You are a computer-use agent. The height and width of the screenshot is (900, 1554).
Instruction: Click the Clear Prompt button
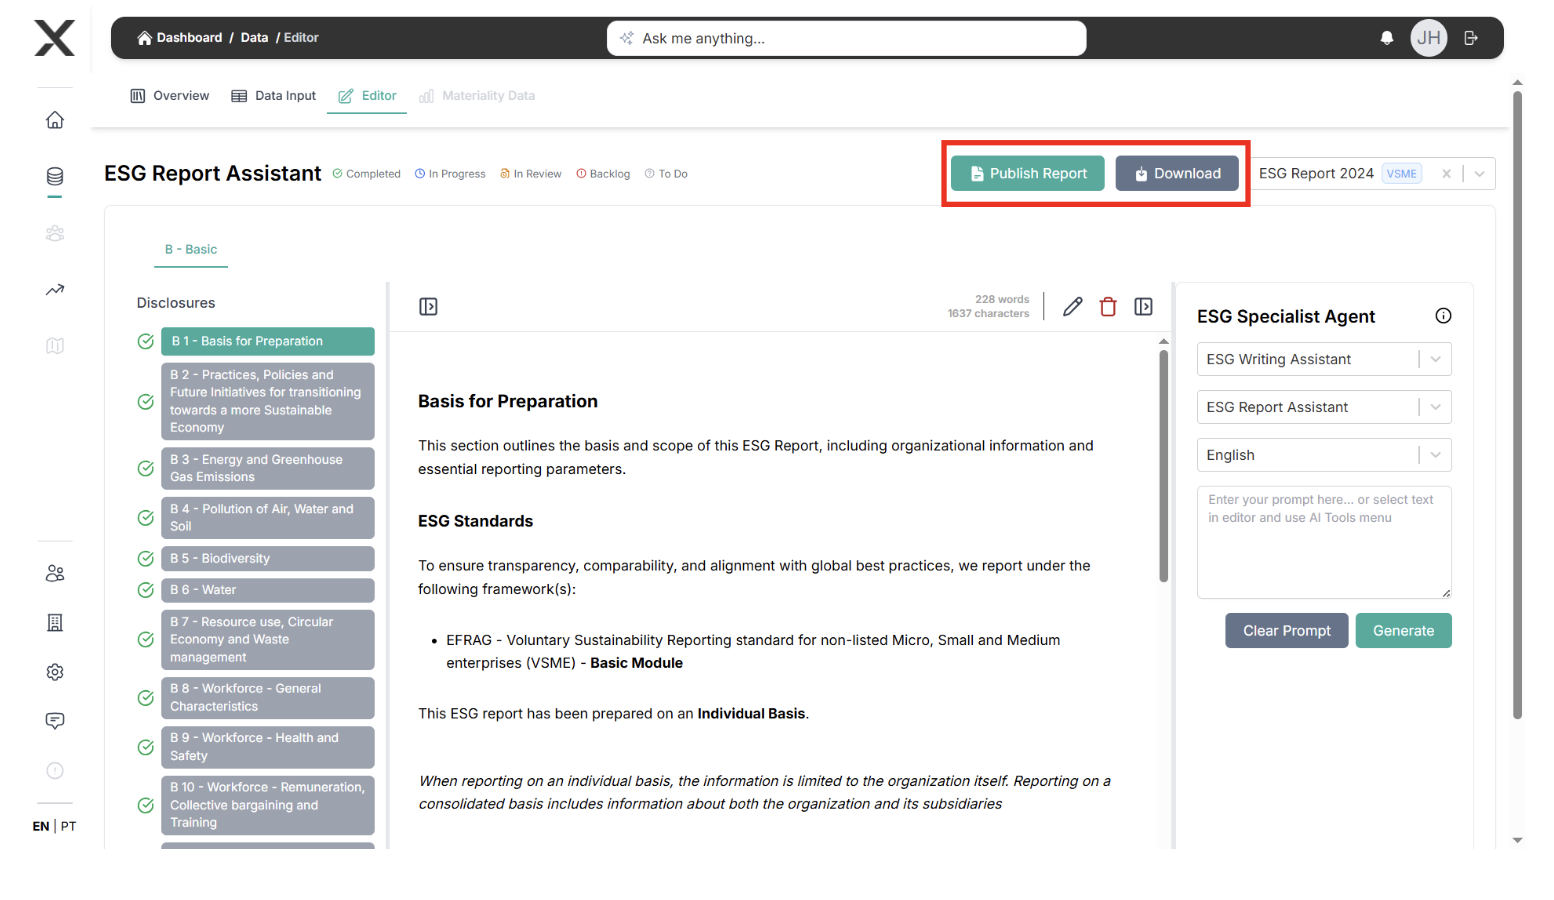click(x=1287, y=631)
